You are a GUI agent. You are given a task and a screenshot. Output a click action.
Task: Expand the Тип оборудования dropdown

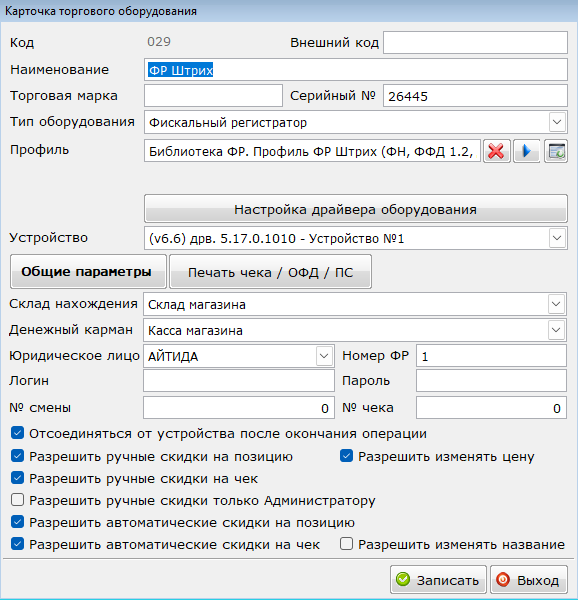[557, 122]
